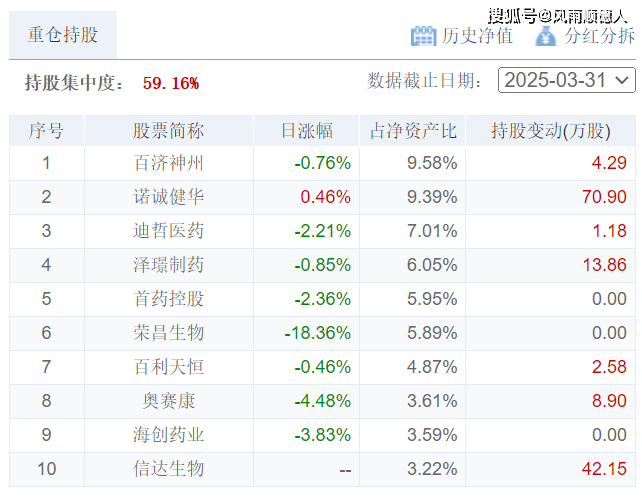
Task: Click holding change value 4.29
Action: (x=609, y=163)
